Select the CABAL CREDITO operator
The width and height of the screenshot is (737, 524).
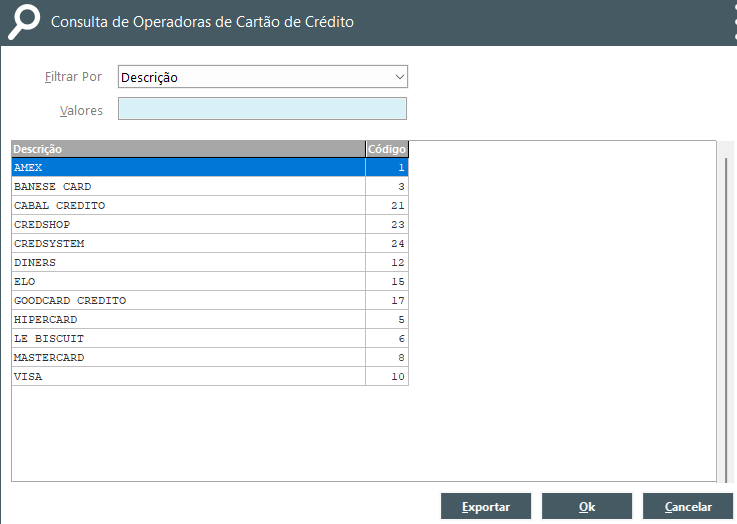210,205
